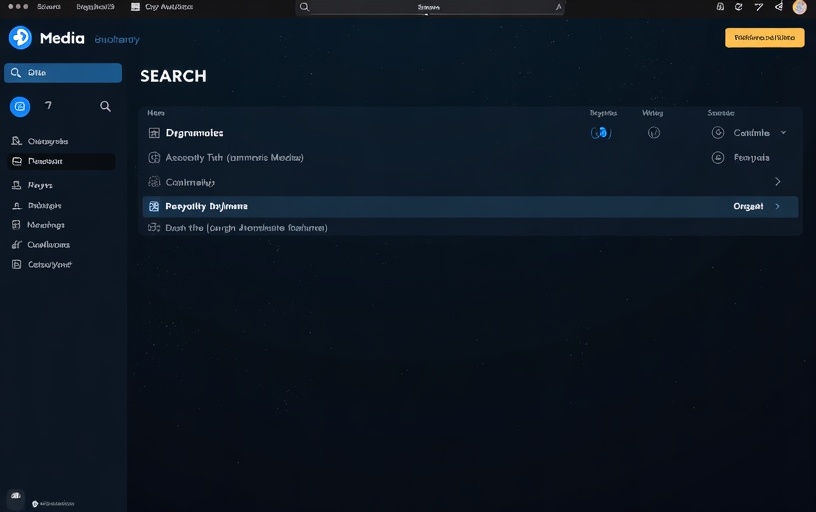Screen dimensions: 816x512
Task: Select the Dash the row text
Action: click(246, 228)
